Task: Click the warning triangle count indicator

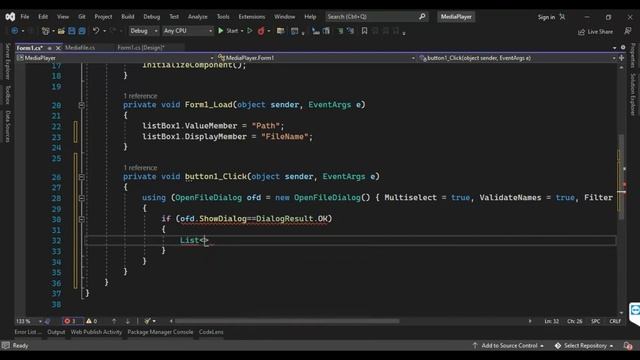Action: (91, 321)
